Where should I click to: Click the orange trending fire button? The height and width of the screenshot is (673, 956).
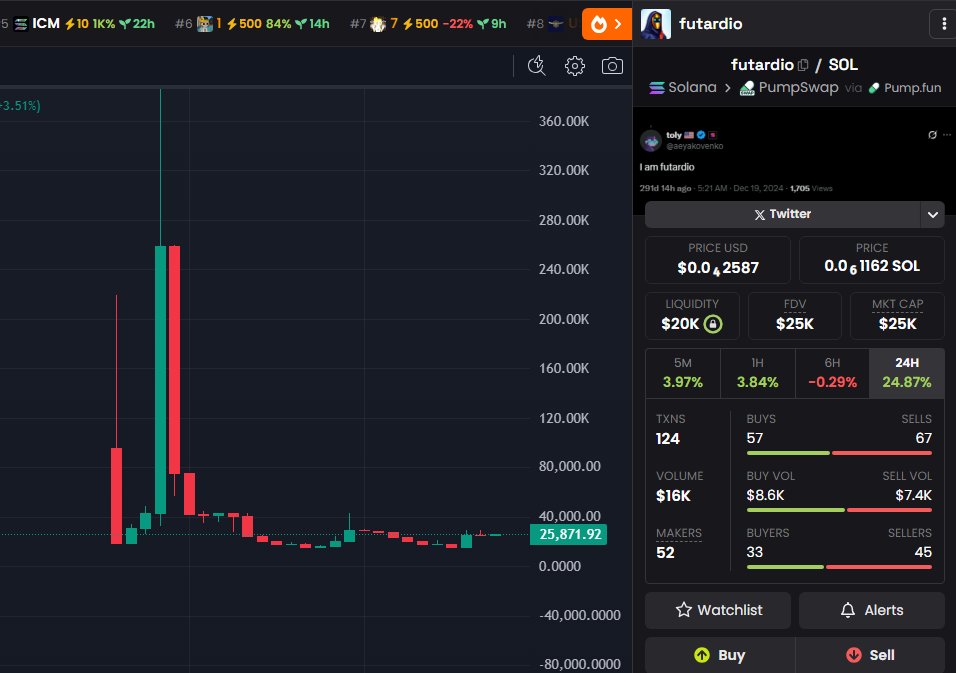tap(606, 24)
